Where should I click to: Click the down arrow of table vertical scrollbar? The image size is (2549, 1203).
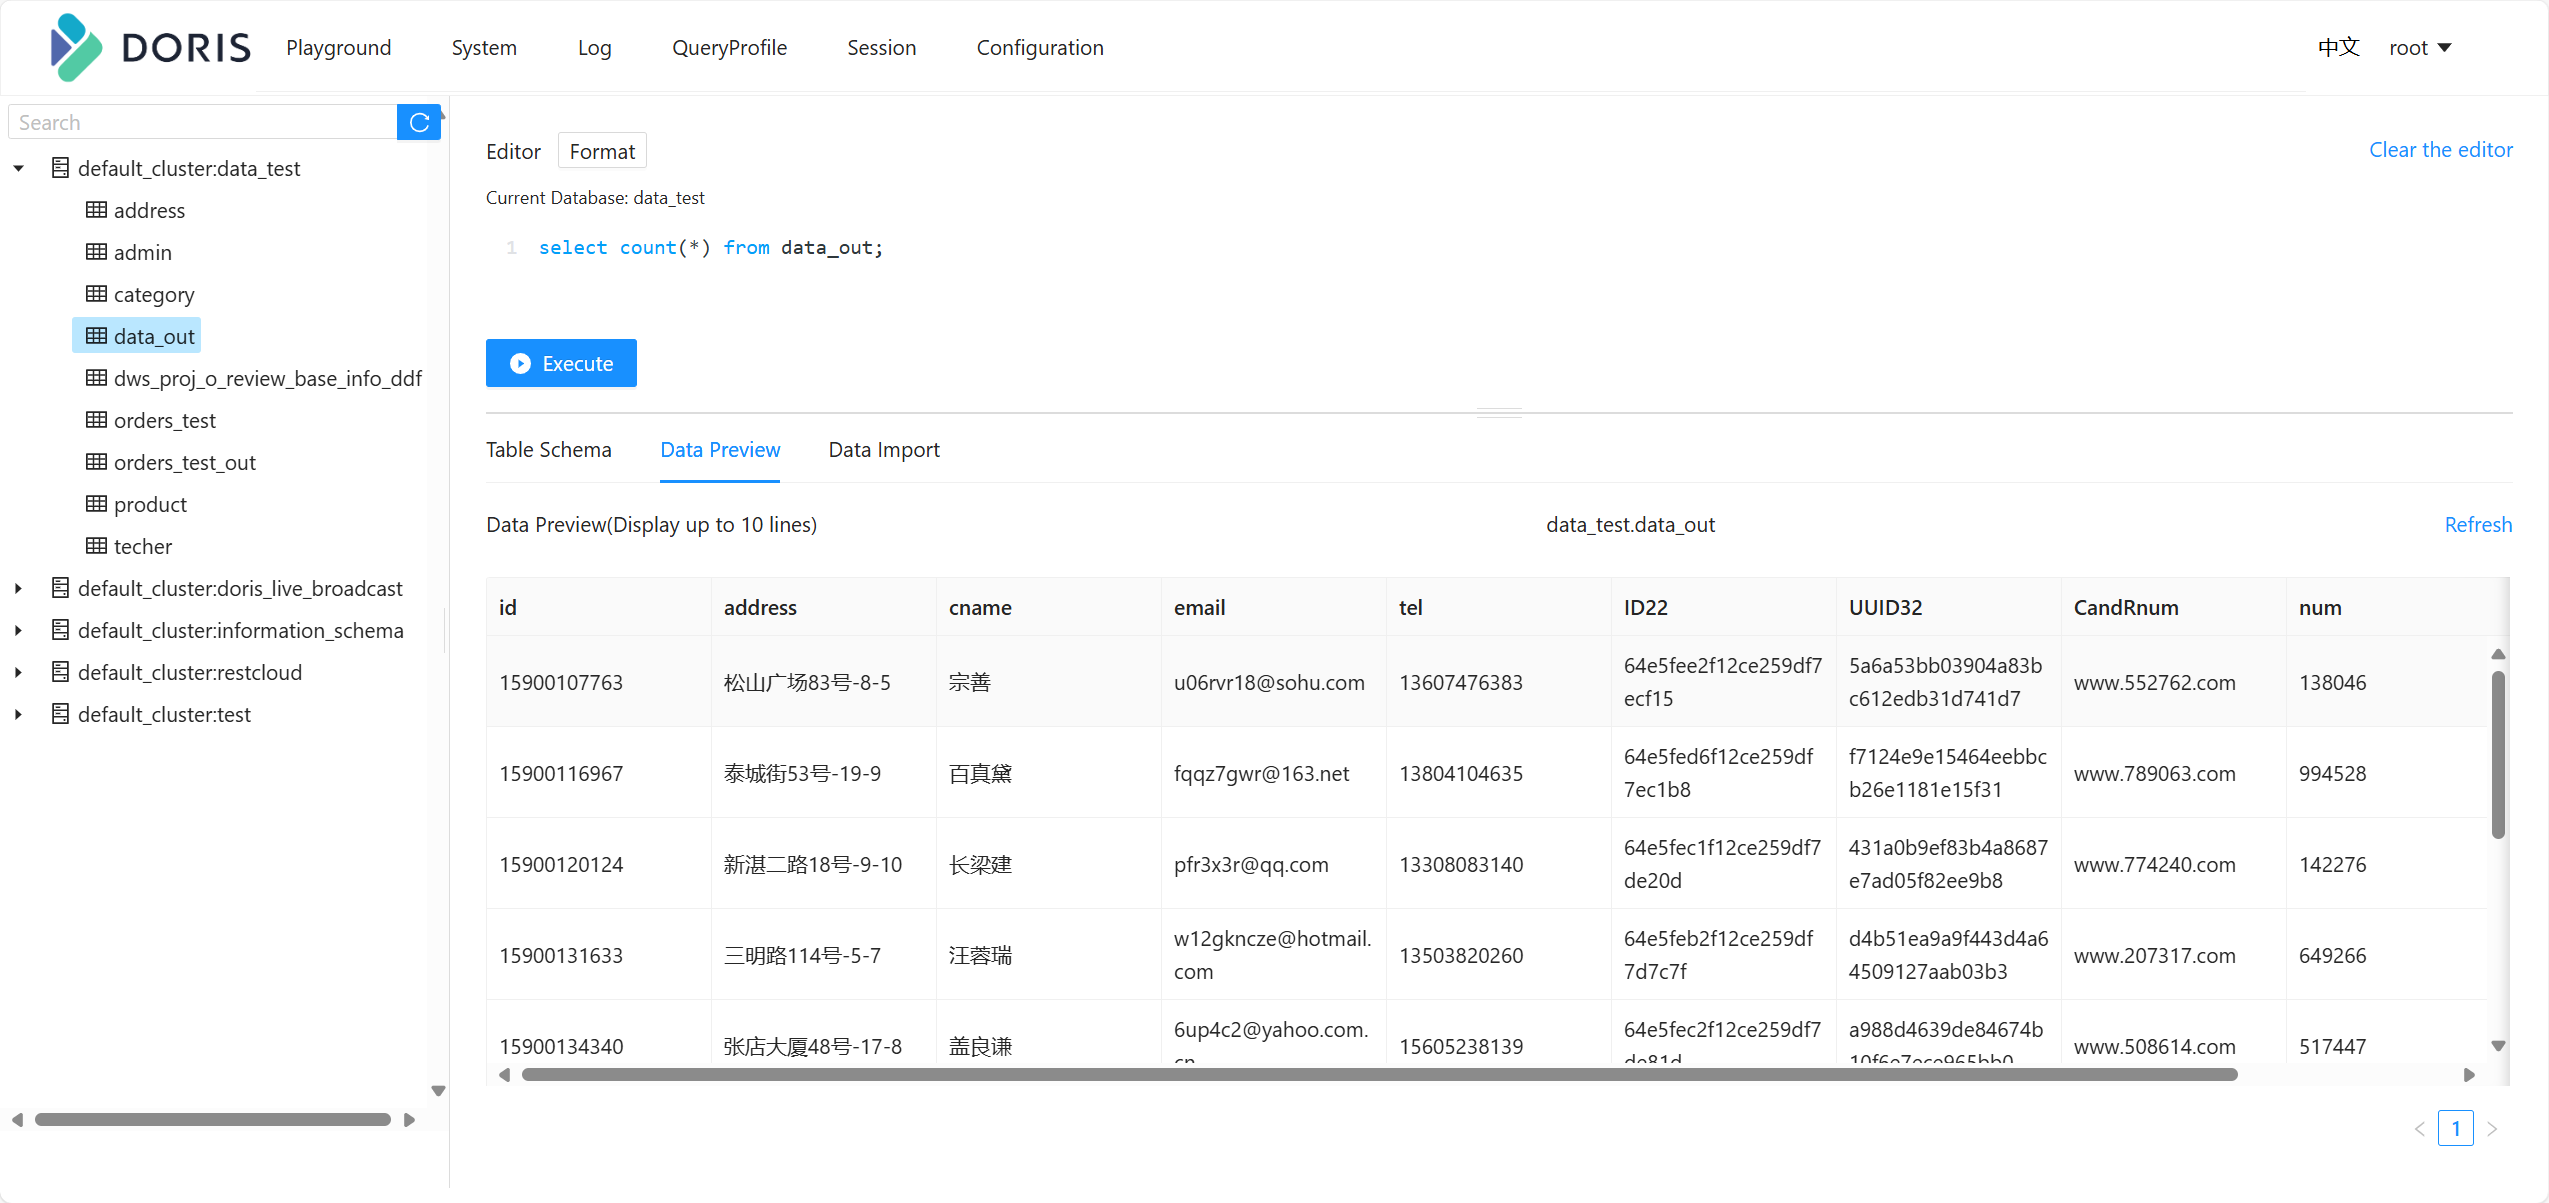2498,1046
